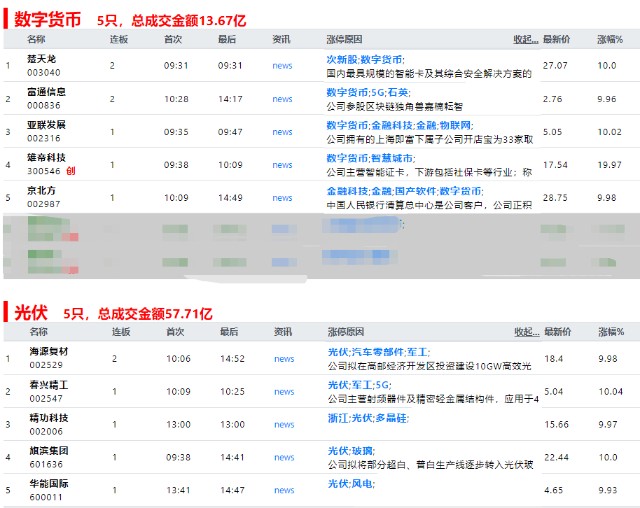
Task: Click stock code 002529
Action: tap(46, 365)
